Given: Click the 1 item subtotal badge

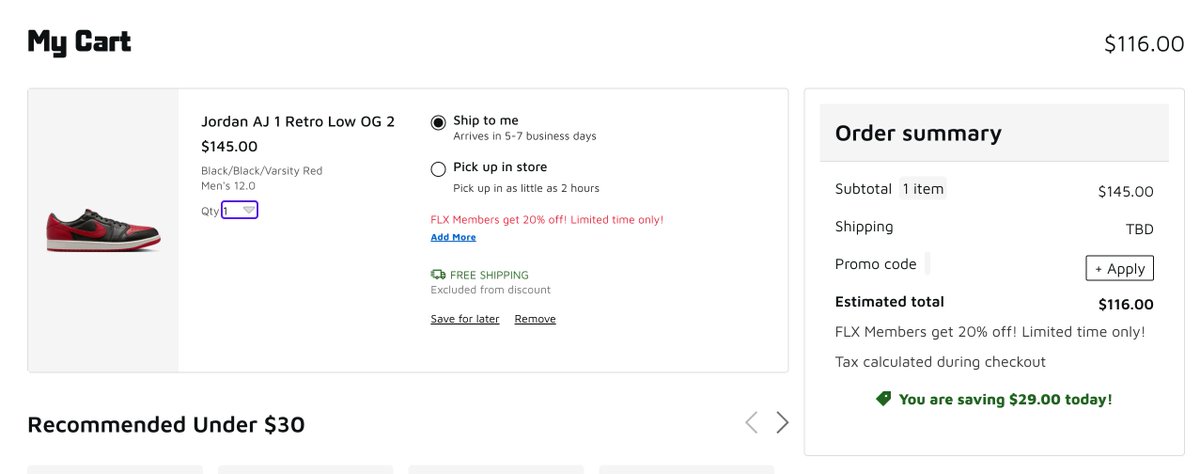Looking at the screenshot, I should click(x=922, y=189).
